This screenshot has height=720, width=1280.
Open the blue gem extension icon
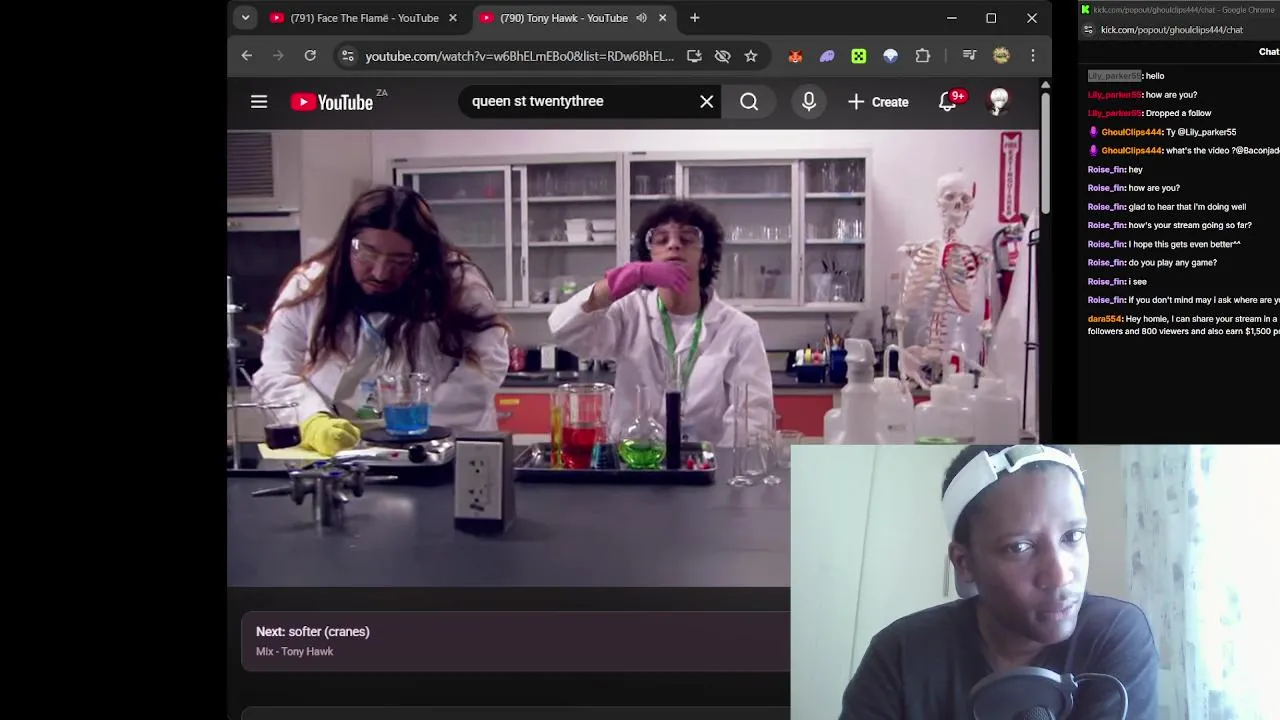890,56
